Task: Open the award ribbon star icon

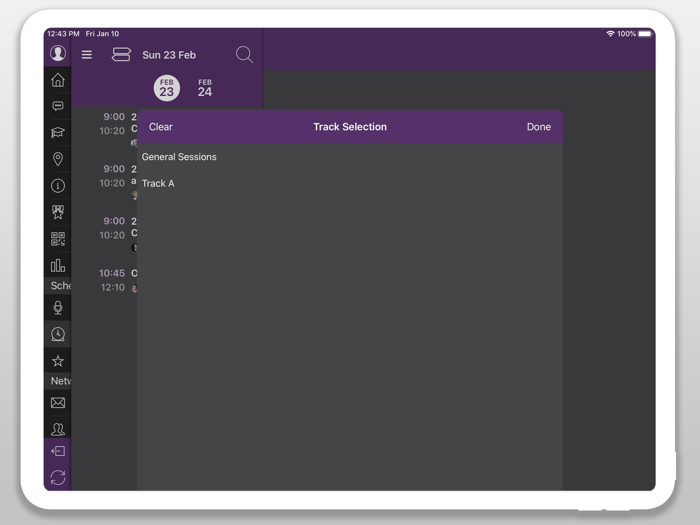Action: pyautogui.click(x=58, y=212)
